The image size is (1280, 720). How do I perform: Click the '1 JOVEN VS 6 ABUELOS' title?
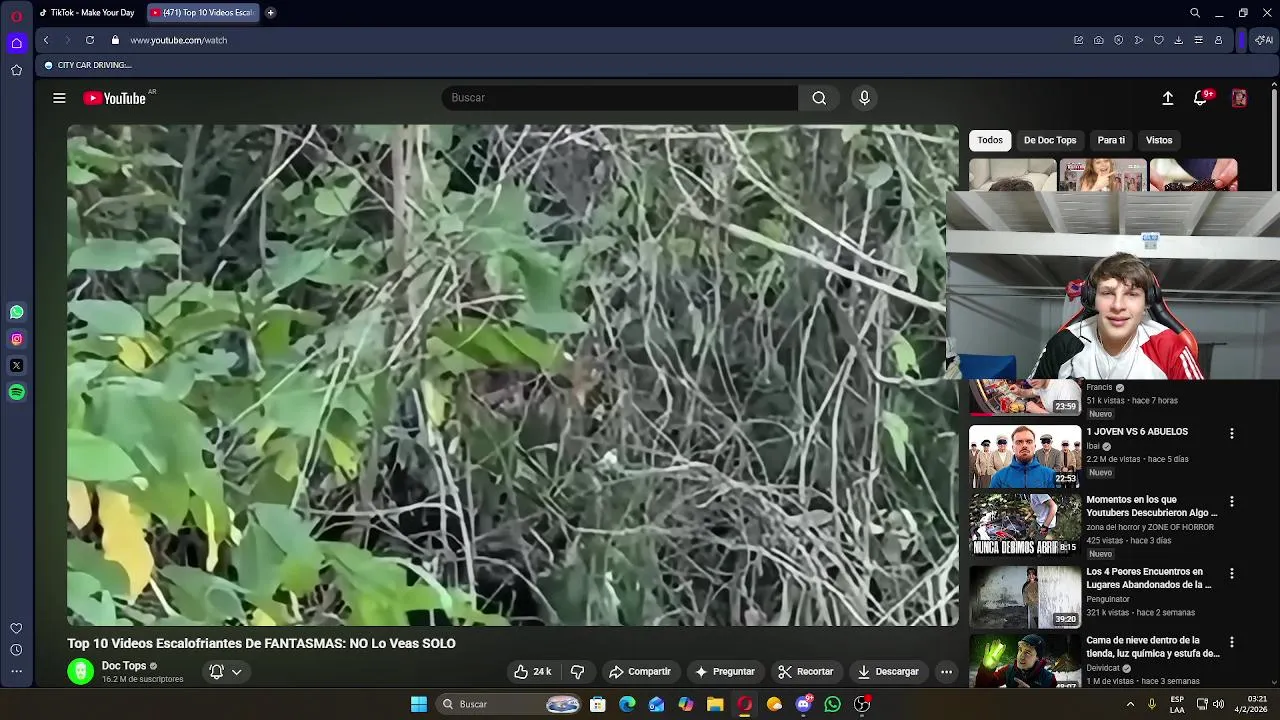(x=1137, y=432)
